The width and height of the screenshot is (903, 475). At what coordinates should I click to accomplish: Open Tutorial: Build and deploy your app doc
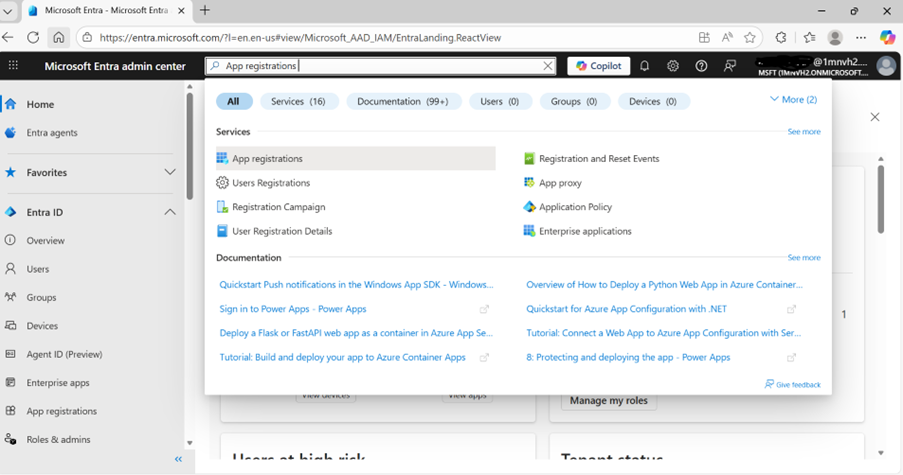click(x=342, y=357)
